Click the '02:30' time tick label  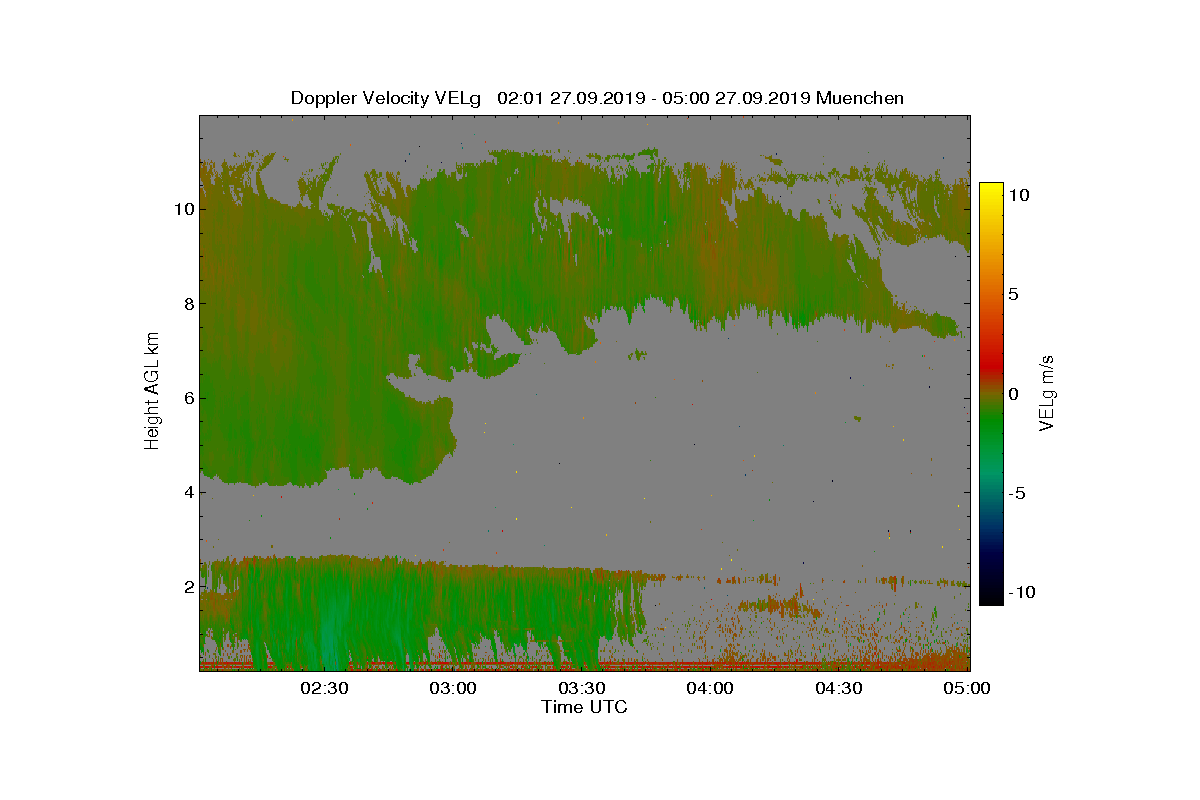(324, 688)
